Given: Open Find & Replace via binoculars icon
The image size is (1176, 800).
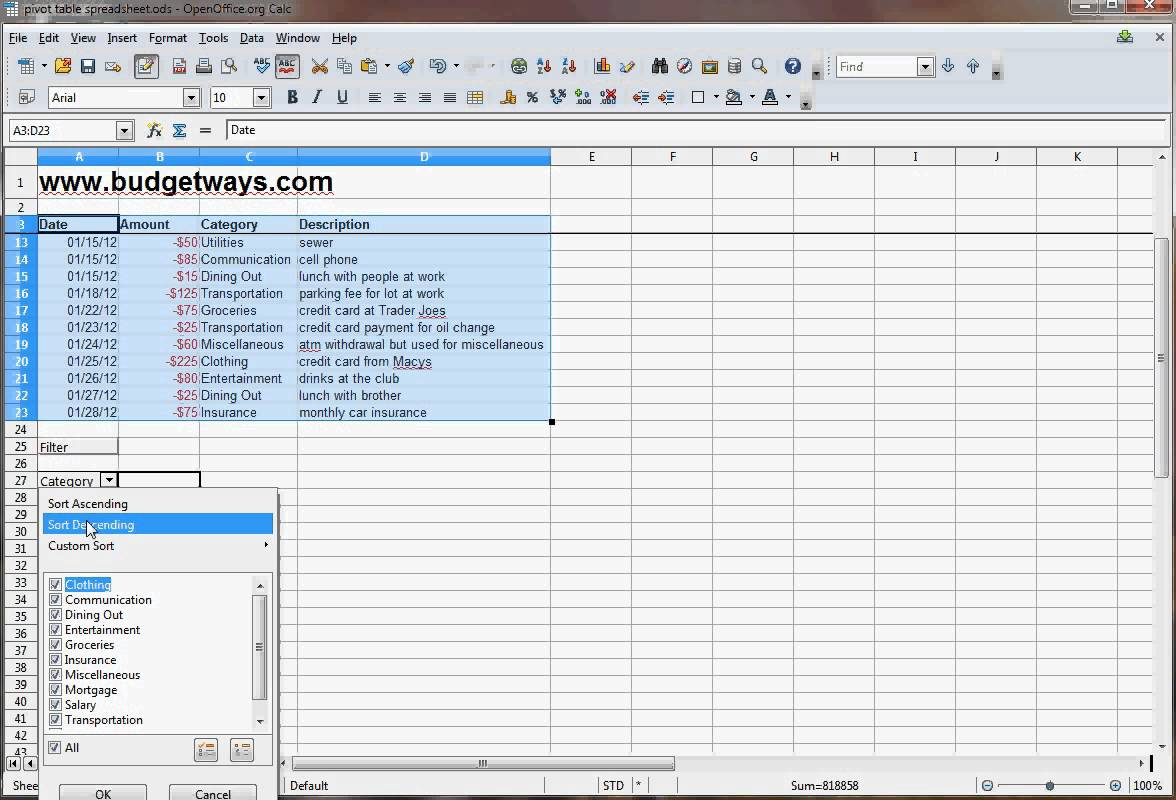Looking at the screenshot, I should click(x=660, y=66).
